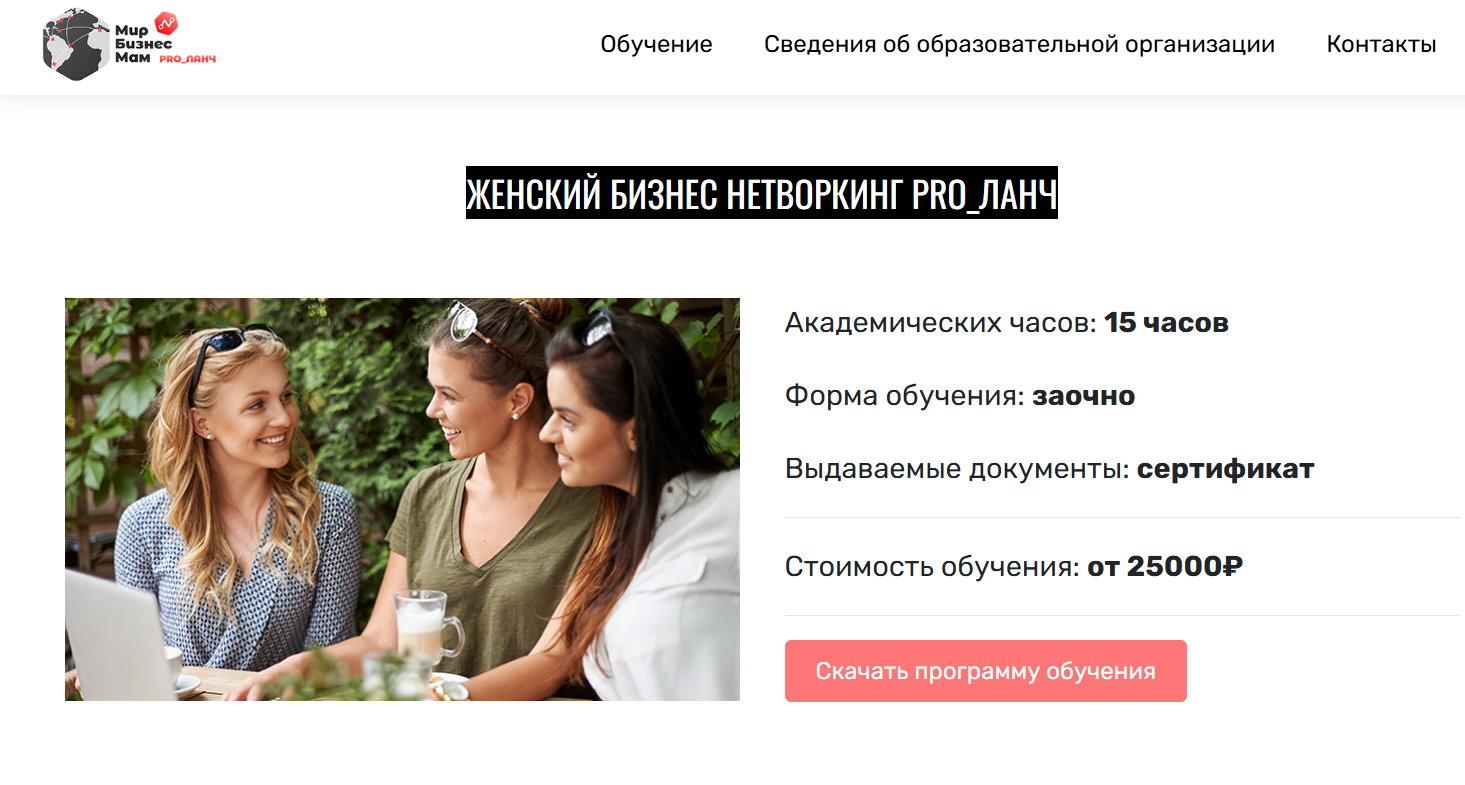The height and width of the screenshot is (785, 1465).
Task: Click the заочно study form value
Action: 1084,396
